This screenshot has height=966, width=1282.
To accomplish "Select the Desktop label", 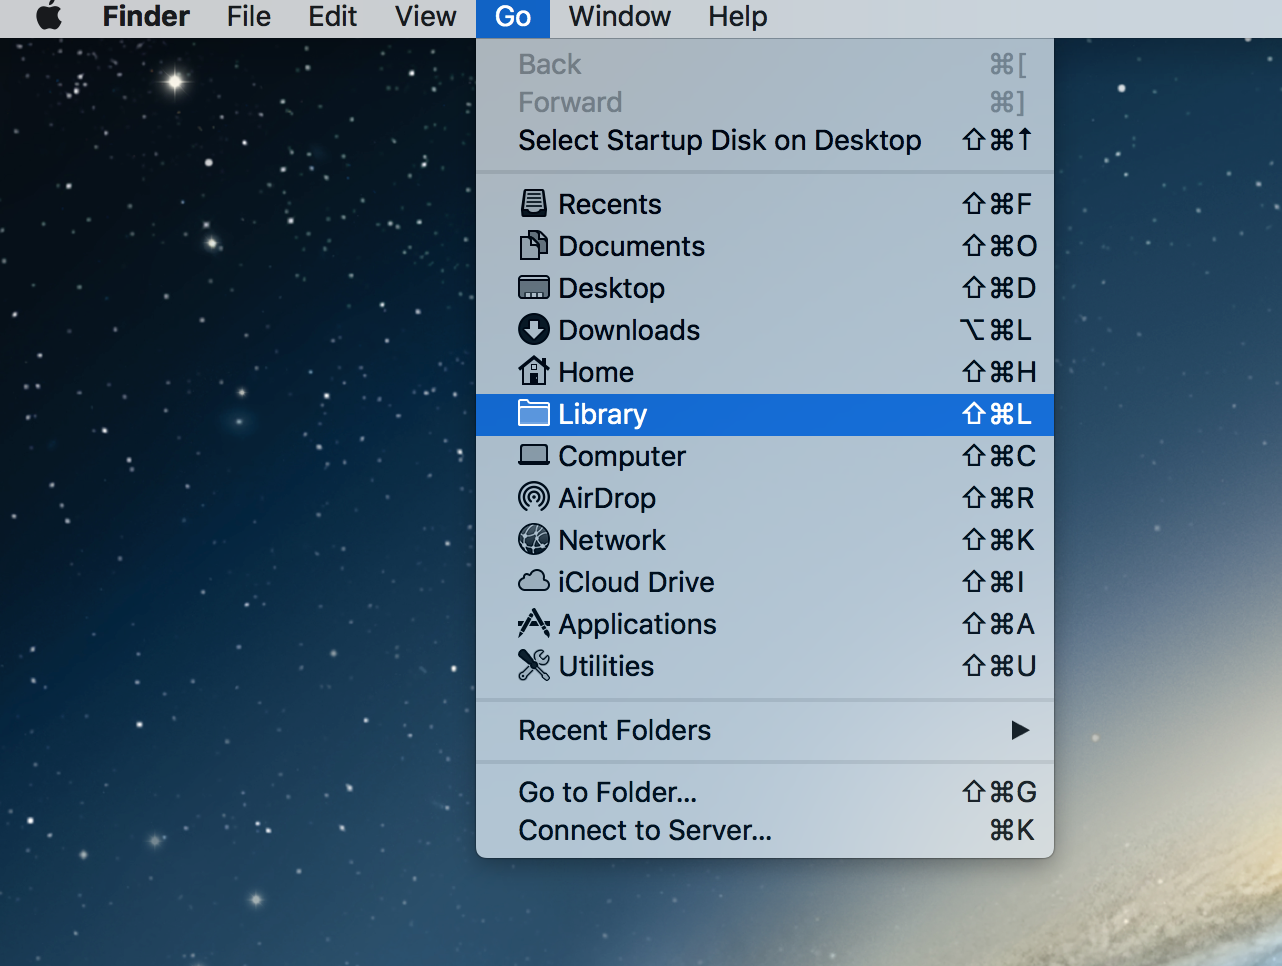I will 612,288.
